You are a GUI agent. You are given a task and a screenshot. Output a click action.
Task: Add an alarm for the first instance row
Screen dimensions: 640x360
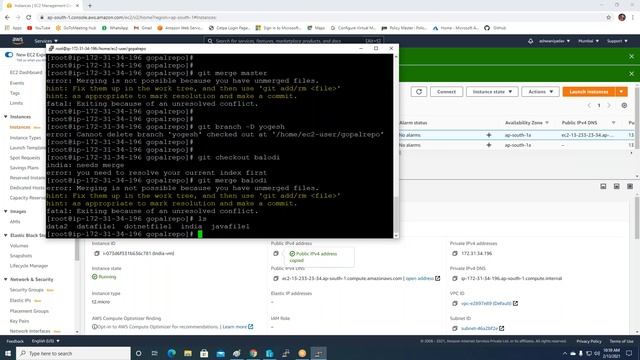point(489,135)
